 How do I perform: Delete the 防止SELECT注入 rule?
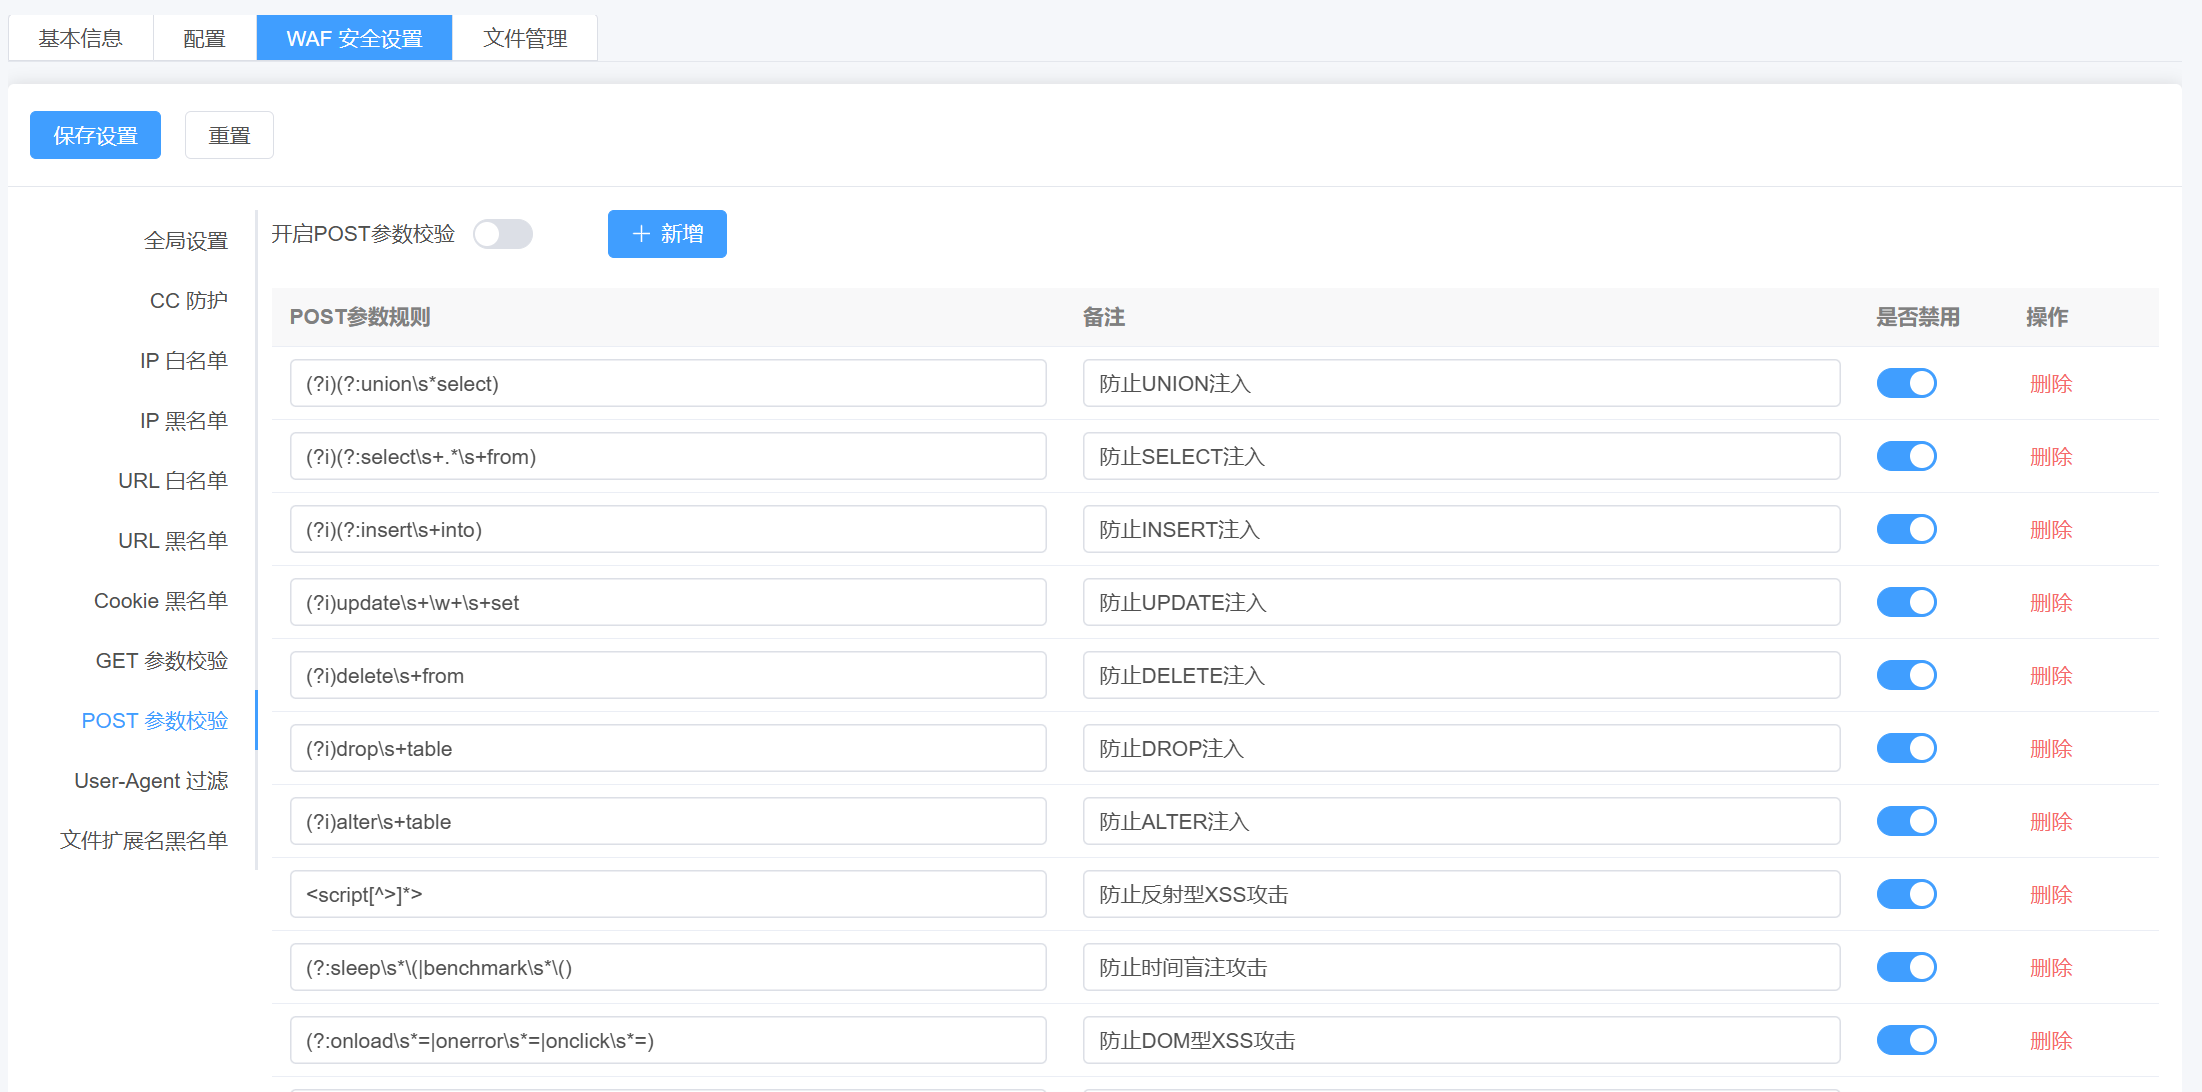pyautogui.click(x=2050, y=457)
